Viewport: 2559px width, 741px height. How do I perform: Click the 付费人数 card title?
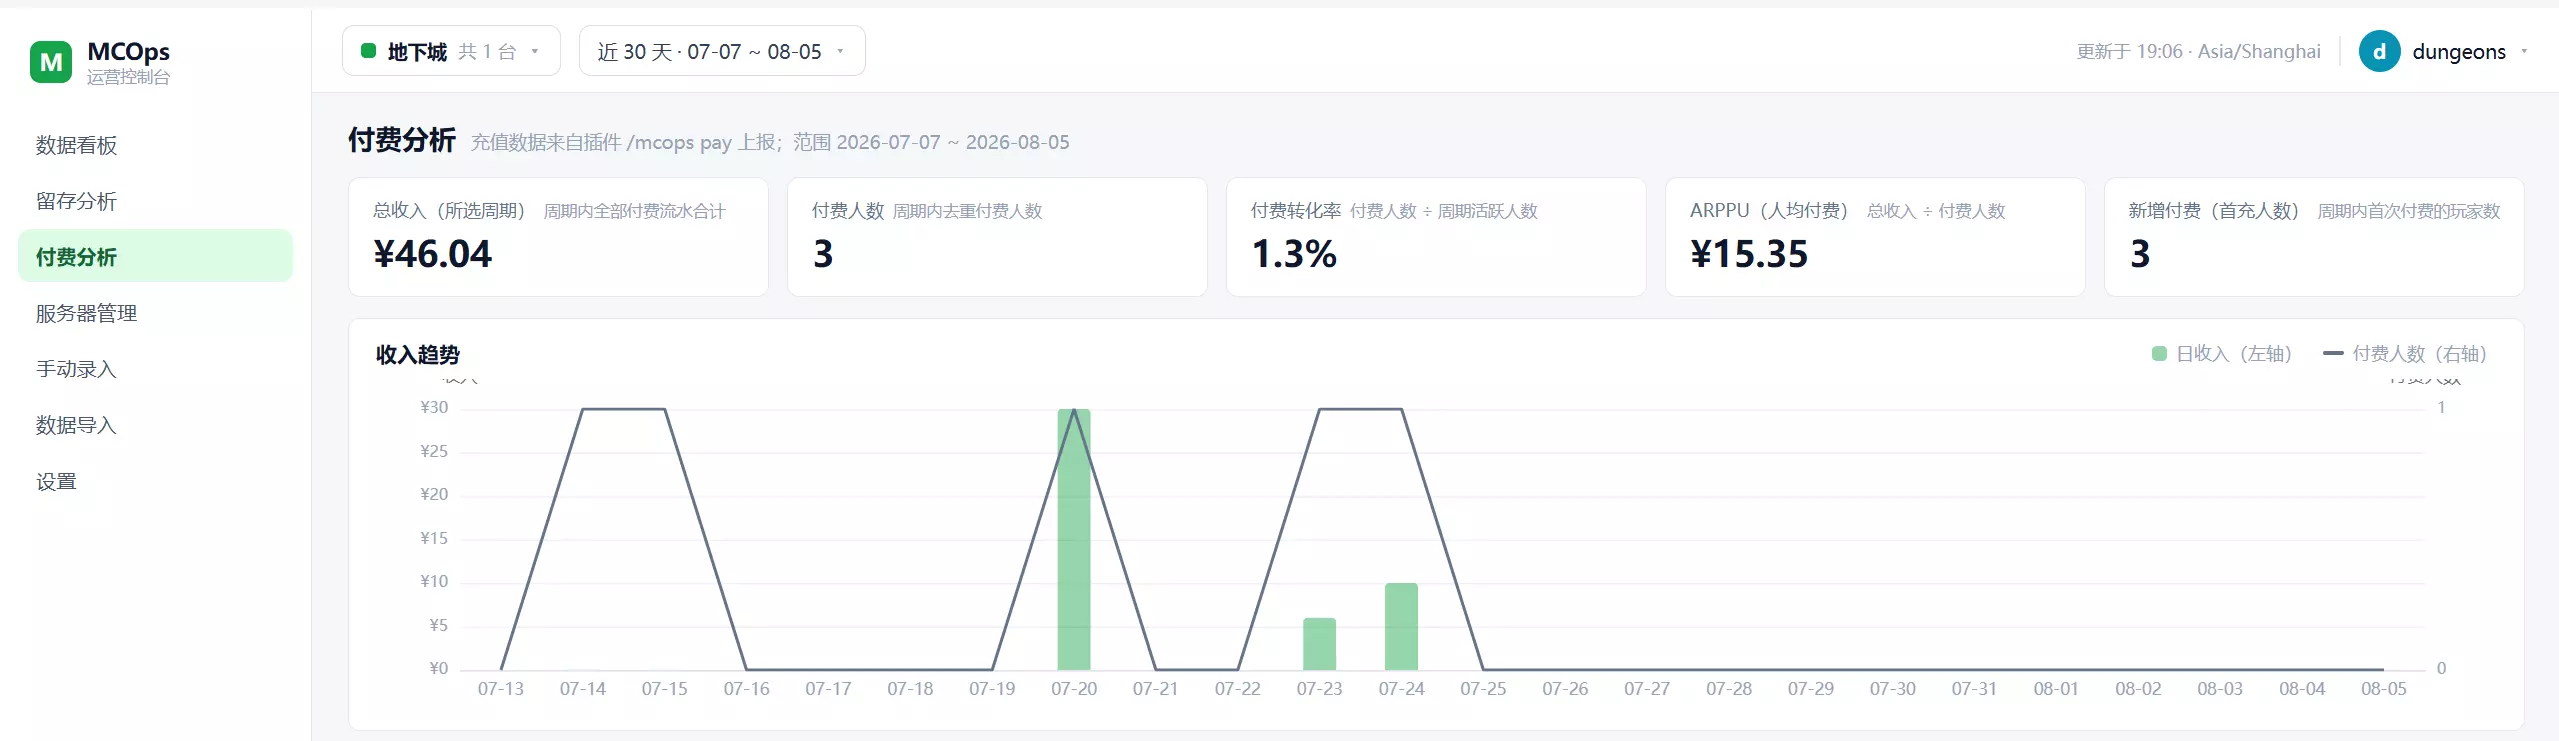848,211
